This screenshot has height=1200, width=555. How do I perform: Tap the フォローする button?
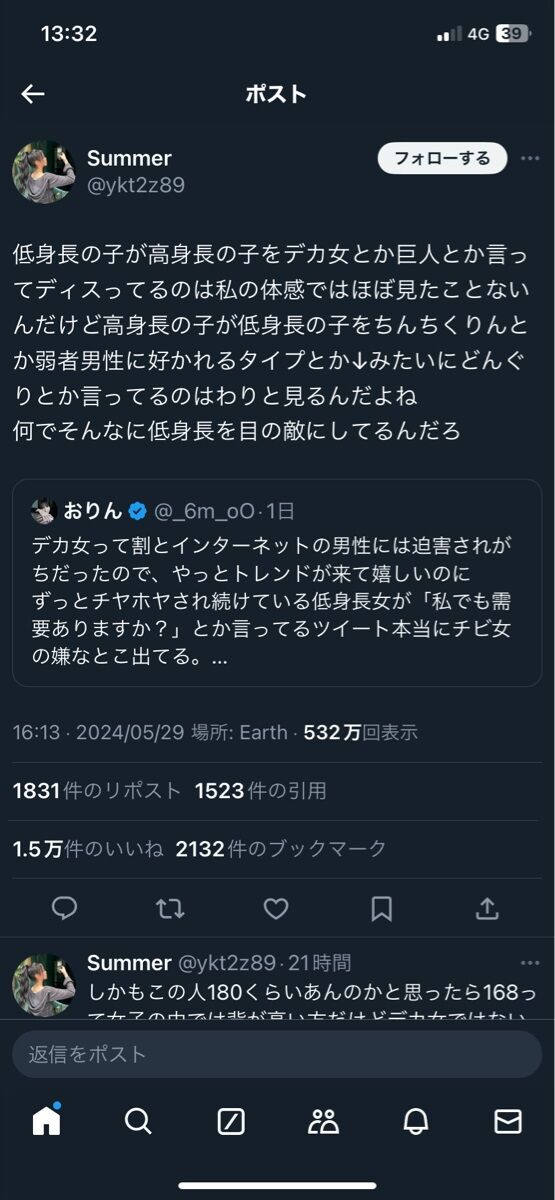(x=442, y=158)
